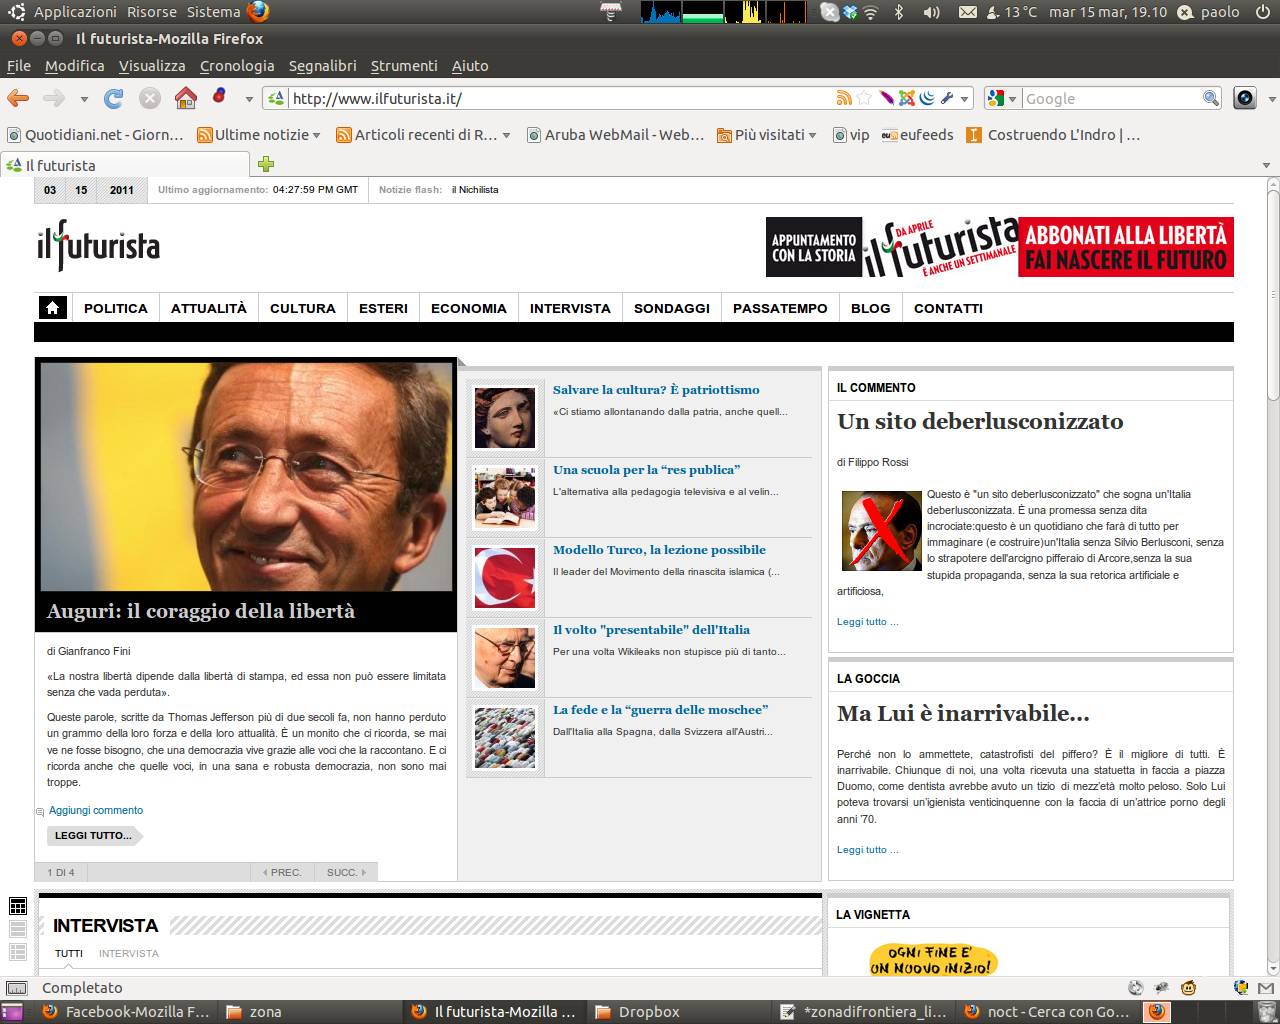Screen dimensions: 1280x1024
Task: Click the grayed-out stop loading icon
Action: coord(150,98)
